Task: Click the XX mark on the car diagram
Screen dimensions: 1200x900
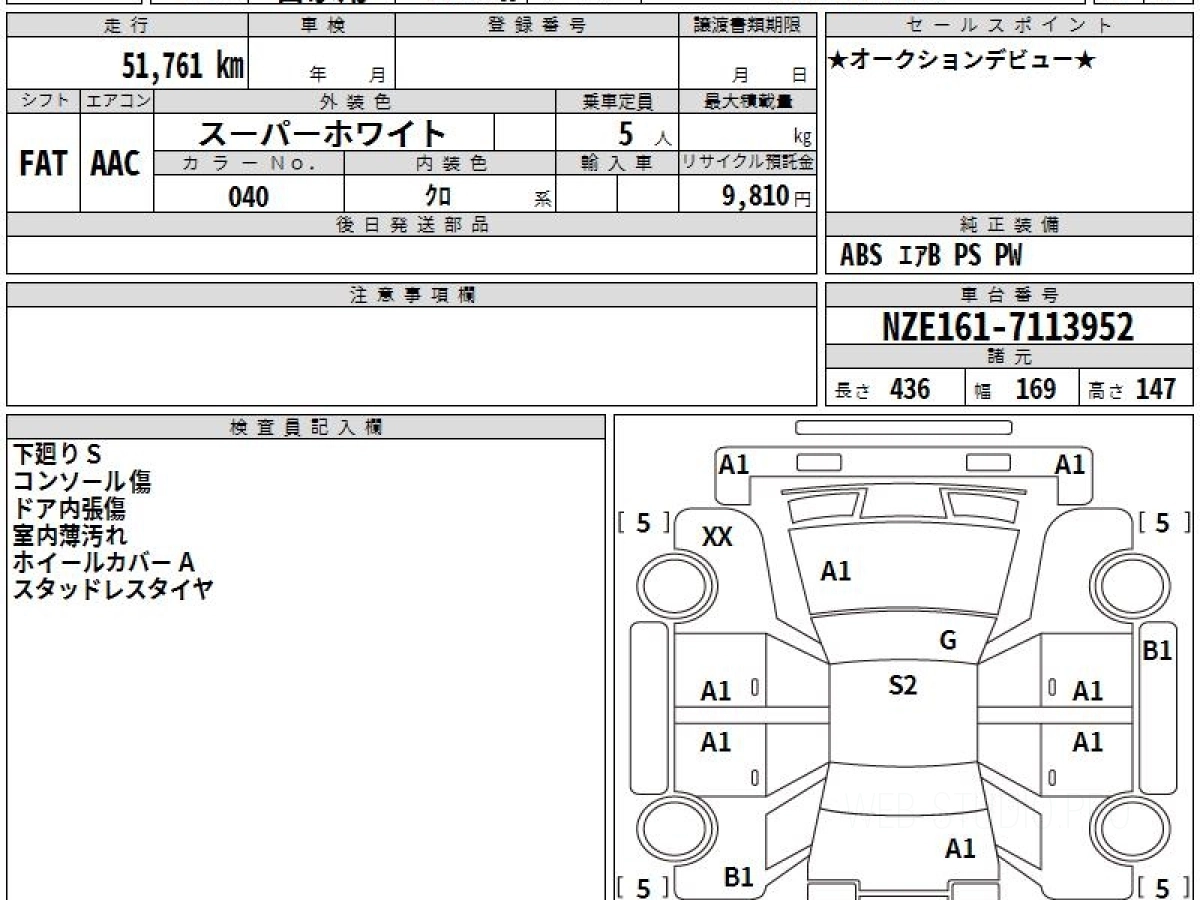Action: pyautogui.click(x=717, y=537)
